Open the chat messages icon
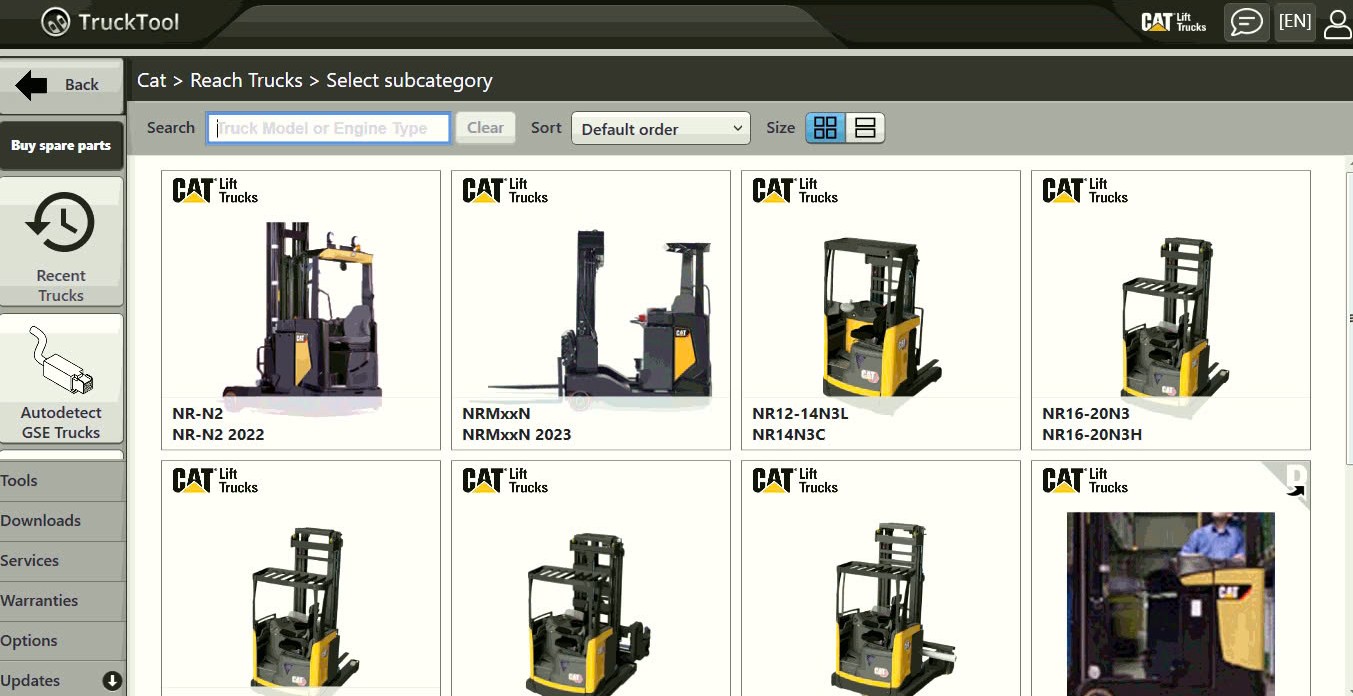Image resolution: width=1353 pixels, height=696 pixels. click(x=1246, y=22)
